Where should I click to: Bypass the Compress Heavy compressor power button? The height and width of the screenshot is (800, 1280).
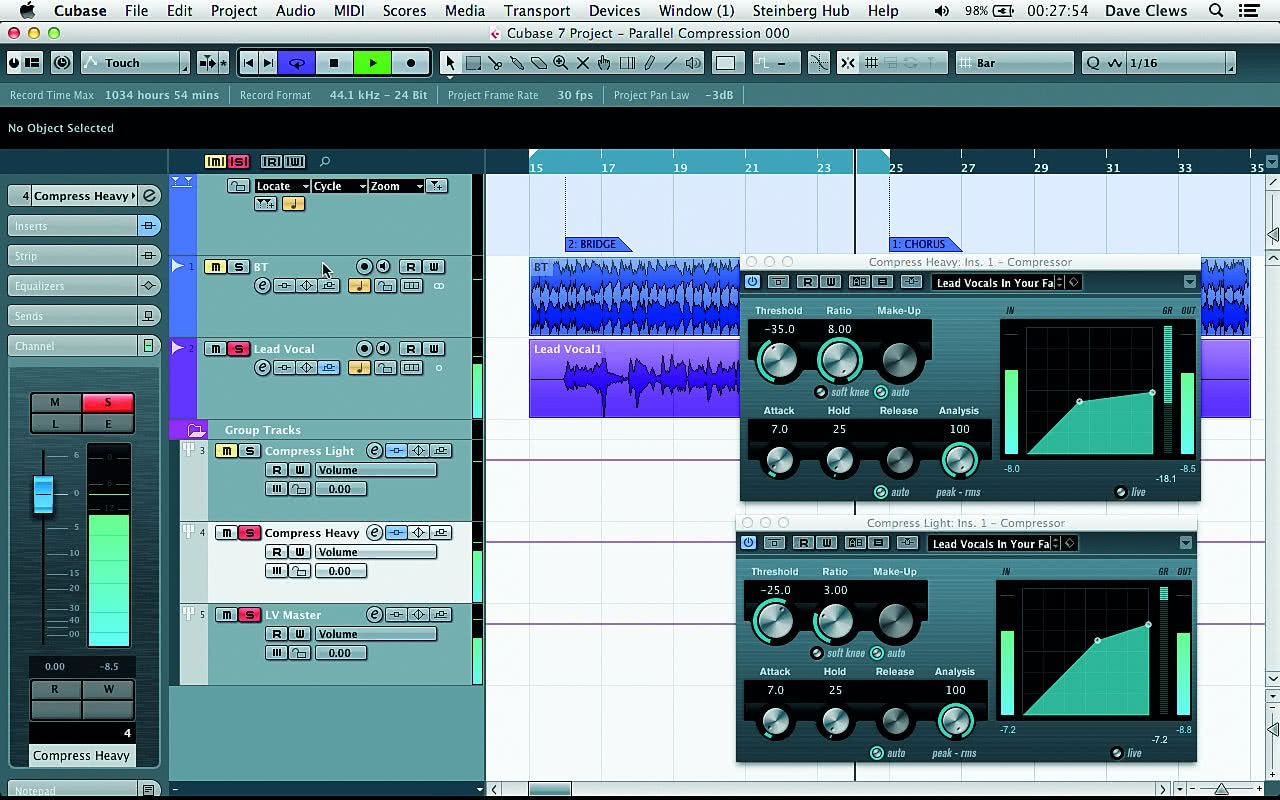pos(752,282)
